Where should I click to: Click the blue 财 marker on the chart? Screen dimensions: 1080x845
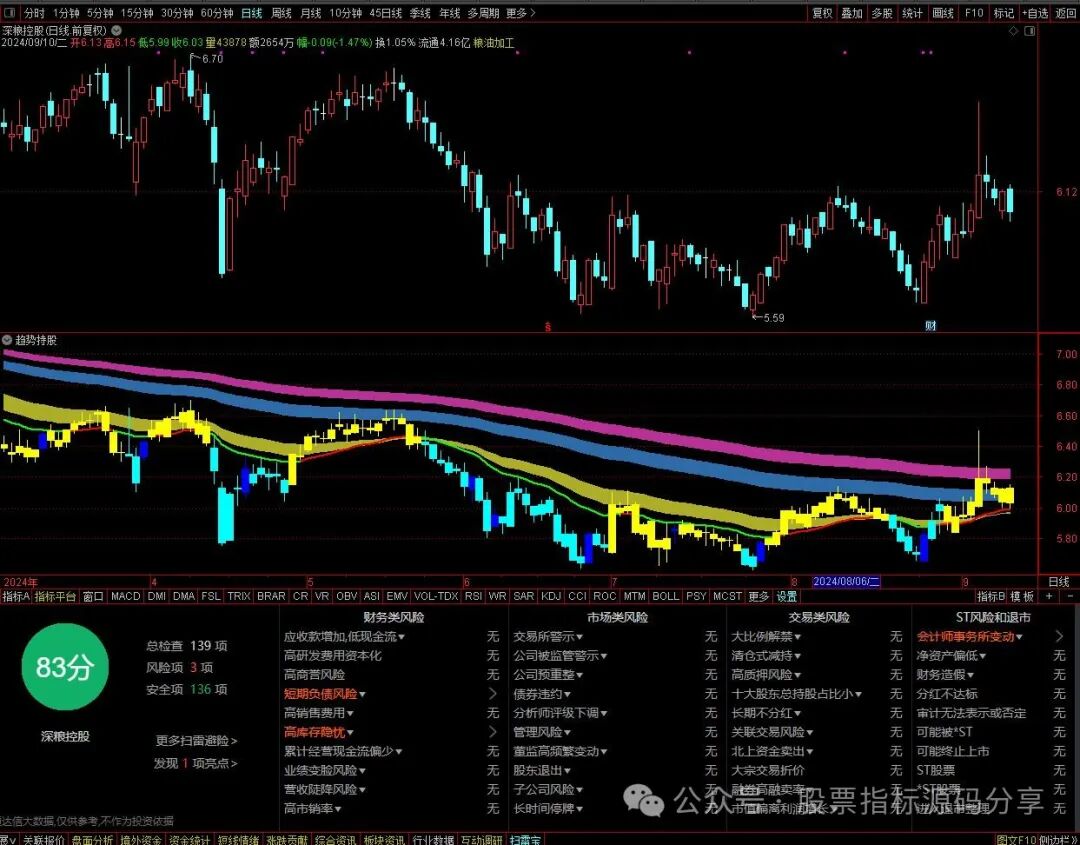(931, 326)
